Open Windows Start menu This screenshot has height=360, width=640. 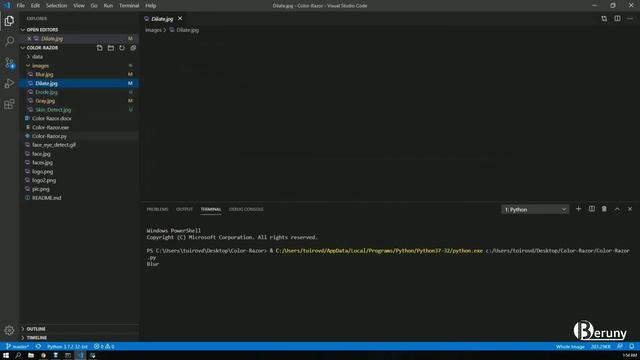click(x=6, y=356)
